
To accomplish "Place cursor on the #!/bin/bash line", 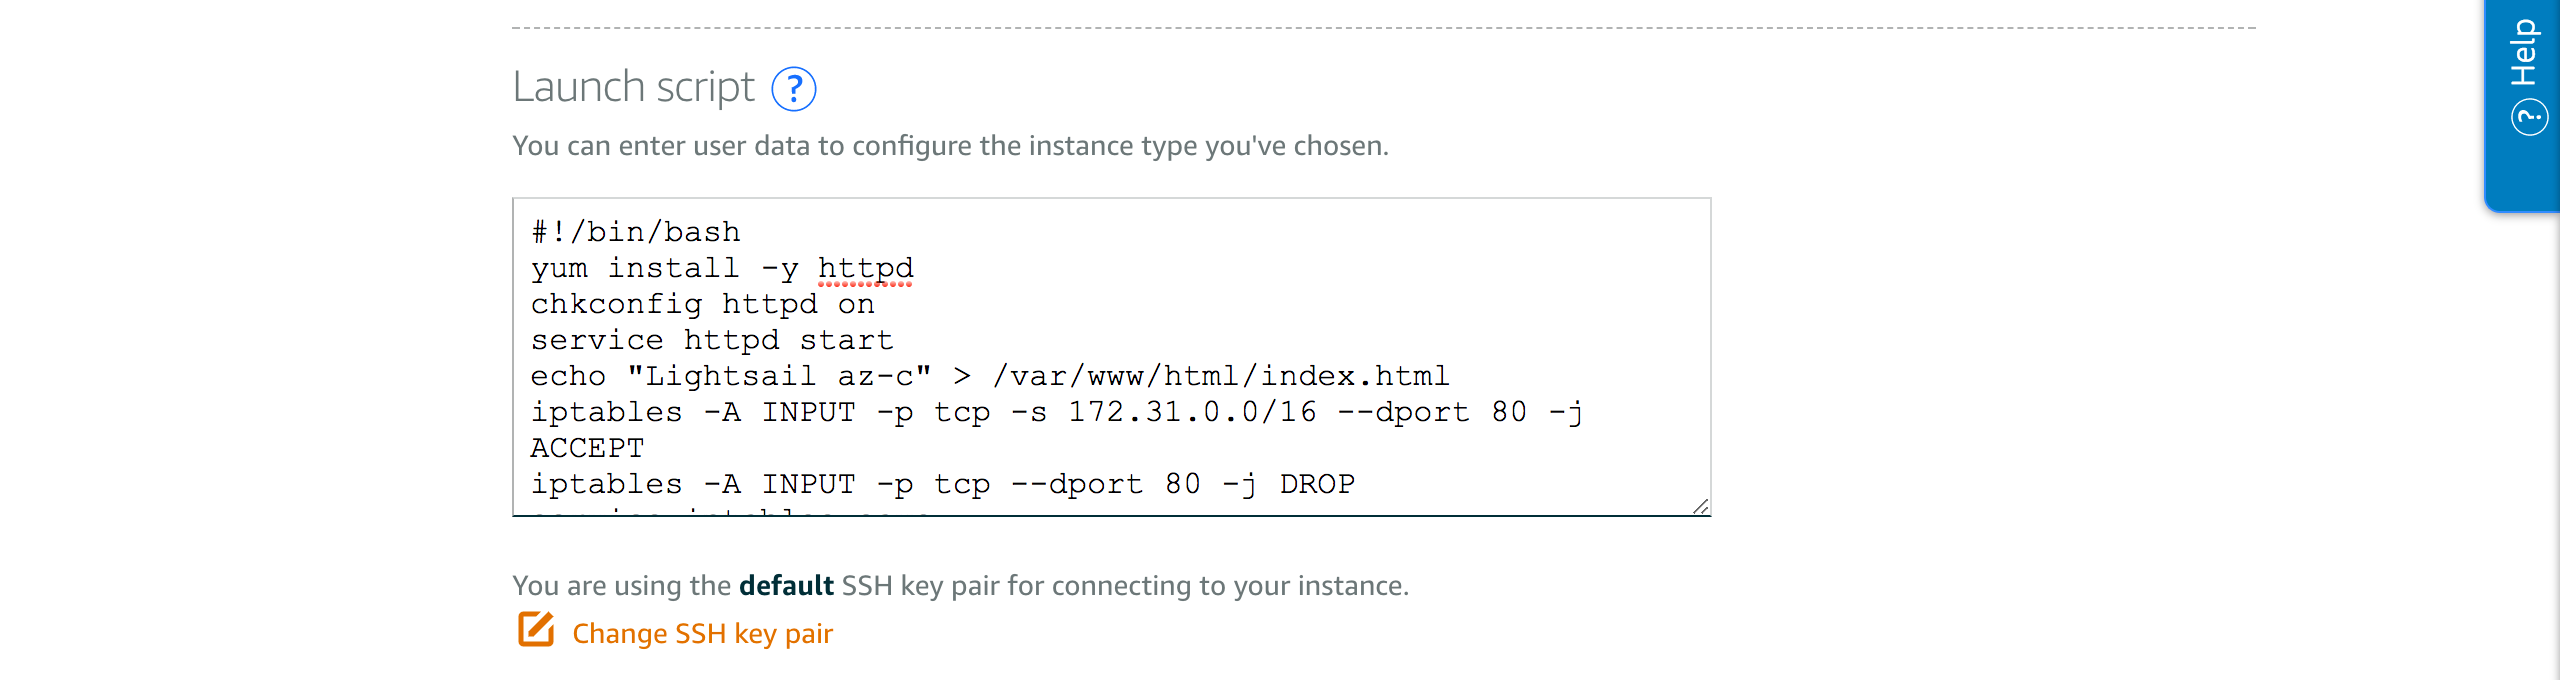I will (636, 232).
